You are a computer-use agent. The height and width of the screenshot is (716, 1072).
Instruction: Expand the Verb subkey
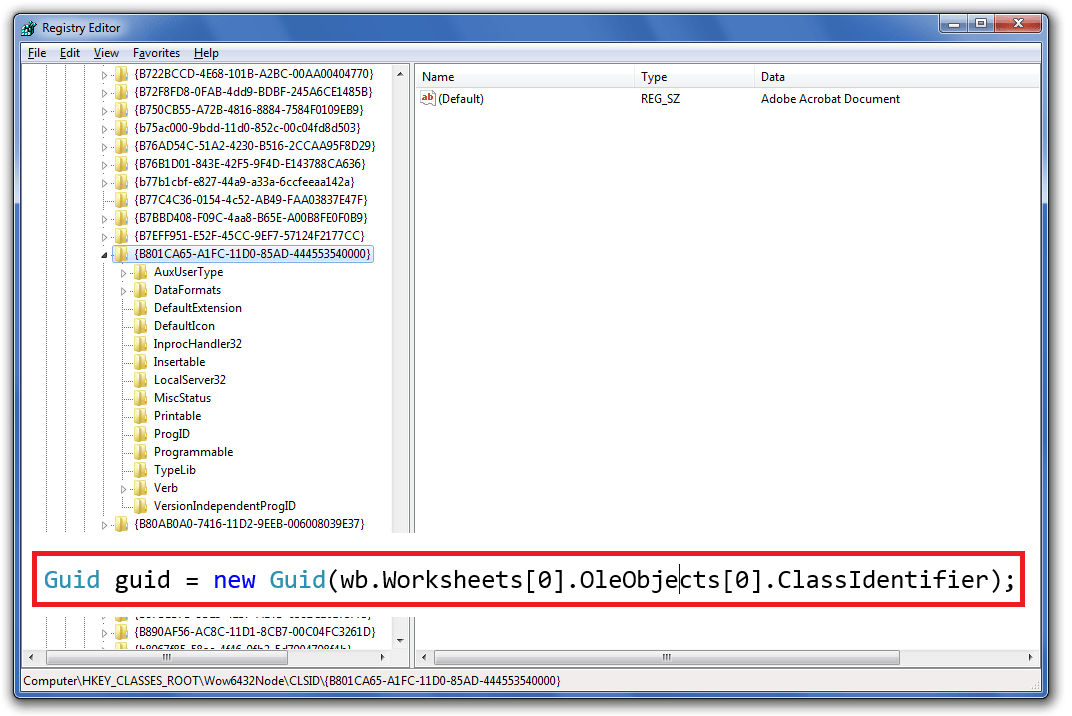pos(125,487)
